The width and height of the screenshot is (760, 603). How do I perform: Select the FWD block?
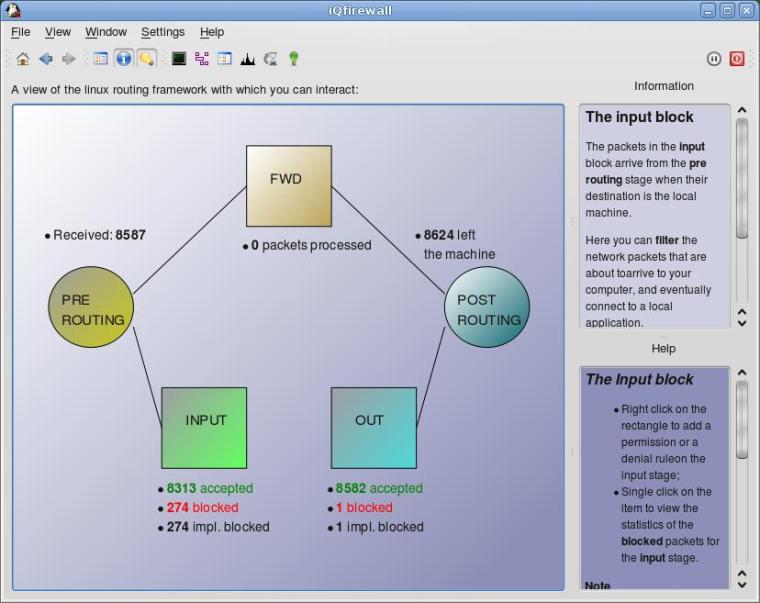click(x=289, y=186)
